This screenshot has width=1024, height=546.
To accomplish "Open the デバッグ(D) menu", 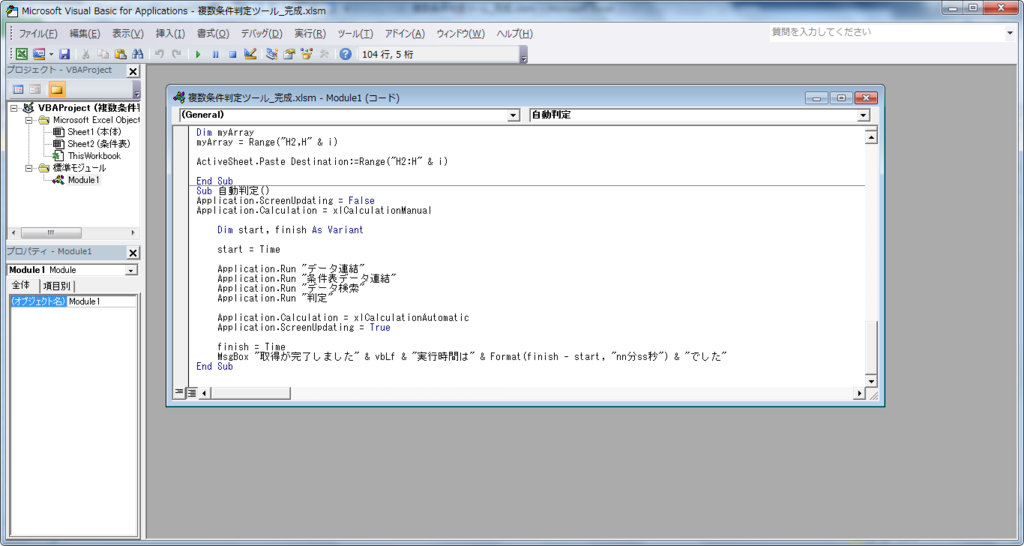I will 261,34.
